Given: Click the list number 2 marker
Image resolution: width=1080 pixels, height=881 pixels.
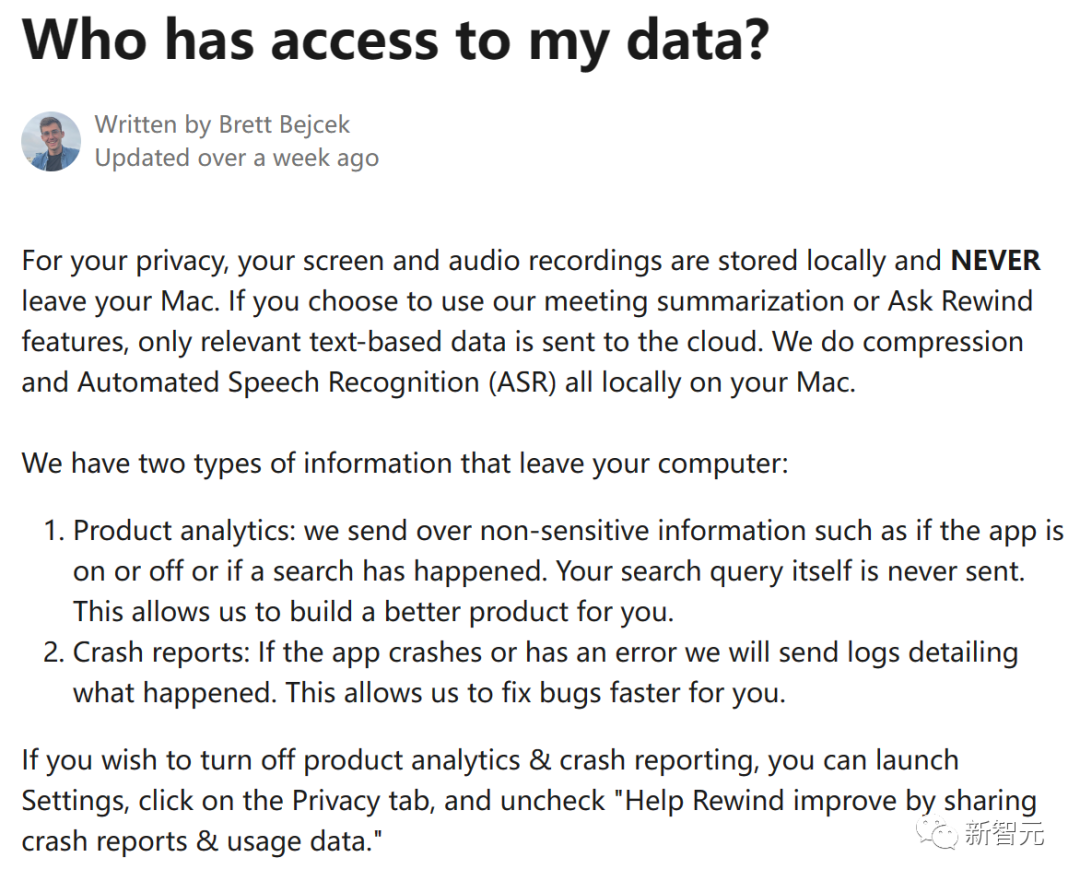Looking at the screenshot, I should tap(54, 652).
